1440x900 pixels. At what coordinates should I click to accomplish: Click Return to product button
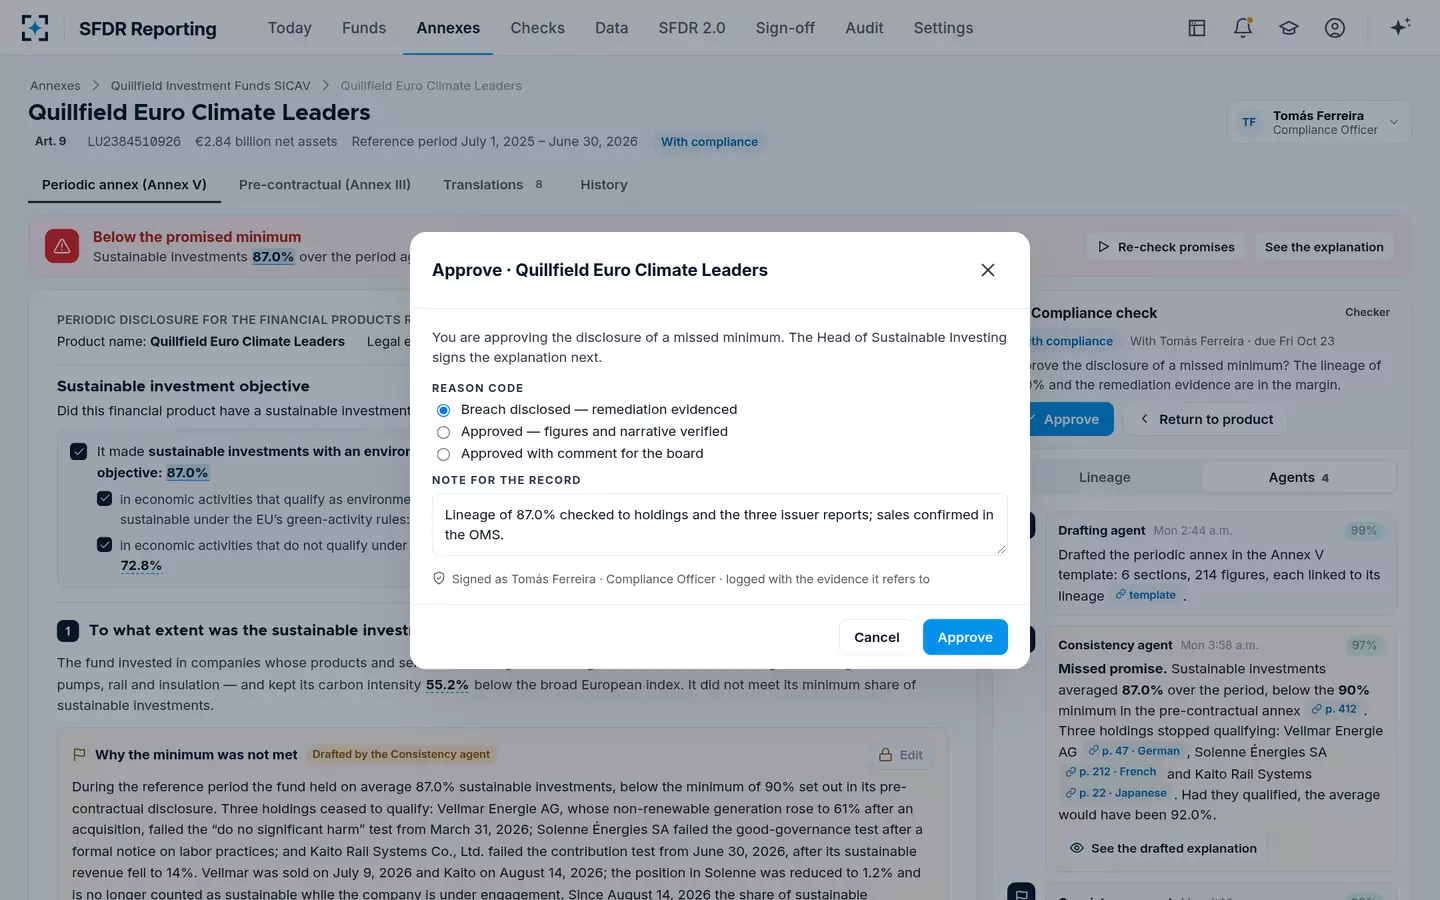click(1206, 420)
